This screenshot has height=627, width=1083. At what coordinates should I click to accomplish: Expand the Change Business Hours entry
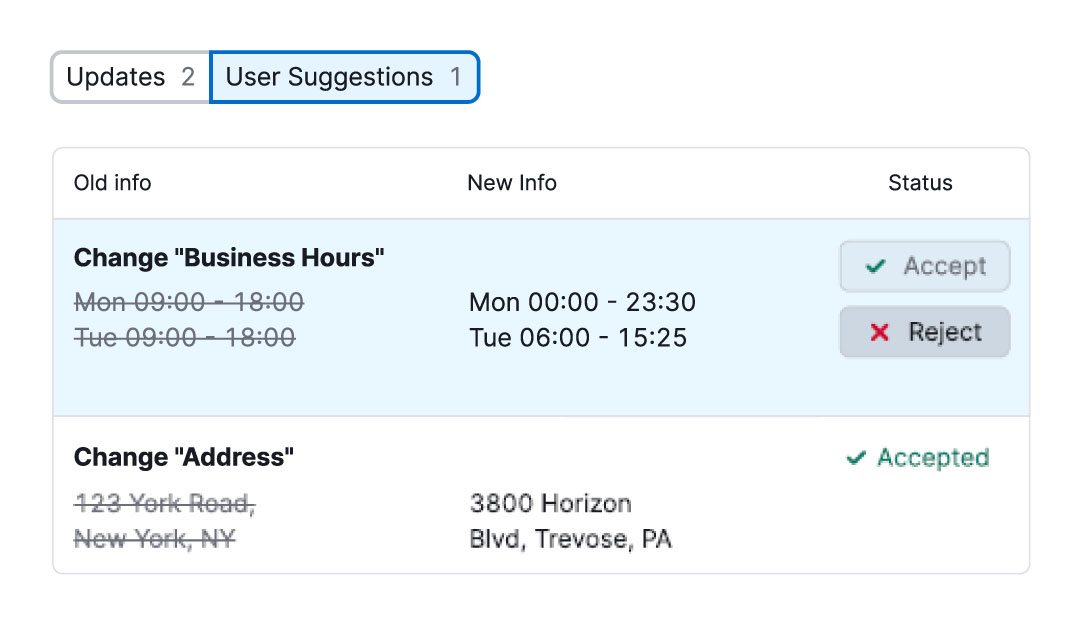[x=228, y=257]
